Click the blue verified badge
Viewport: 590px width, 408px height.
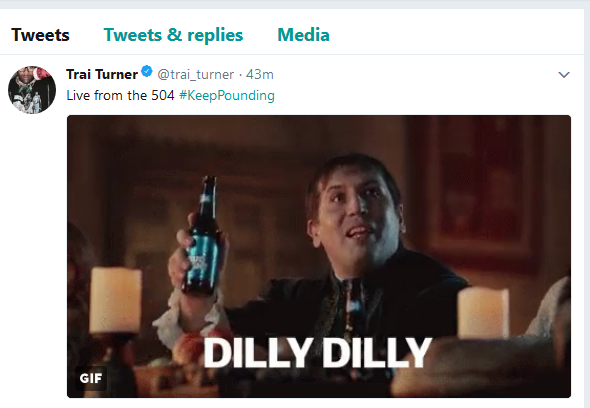coord(147,71)
